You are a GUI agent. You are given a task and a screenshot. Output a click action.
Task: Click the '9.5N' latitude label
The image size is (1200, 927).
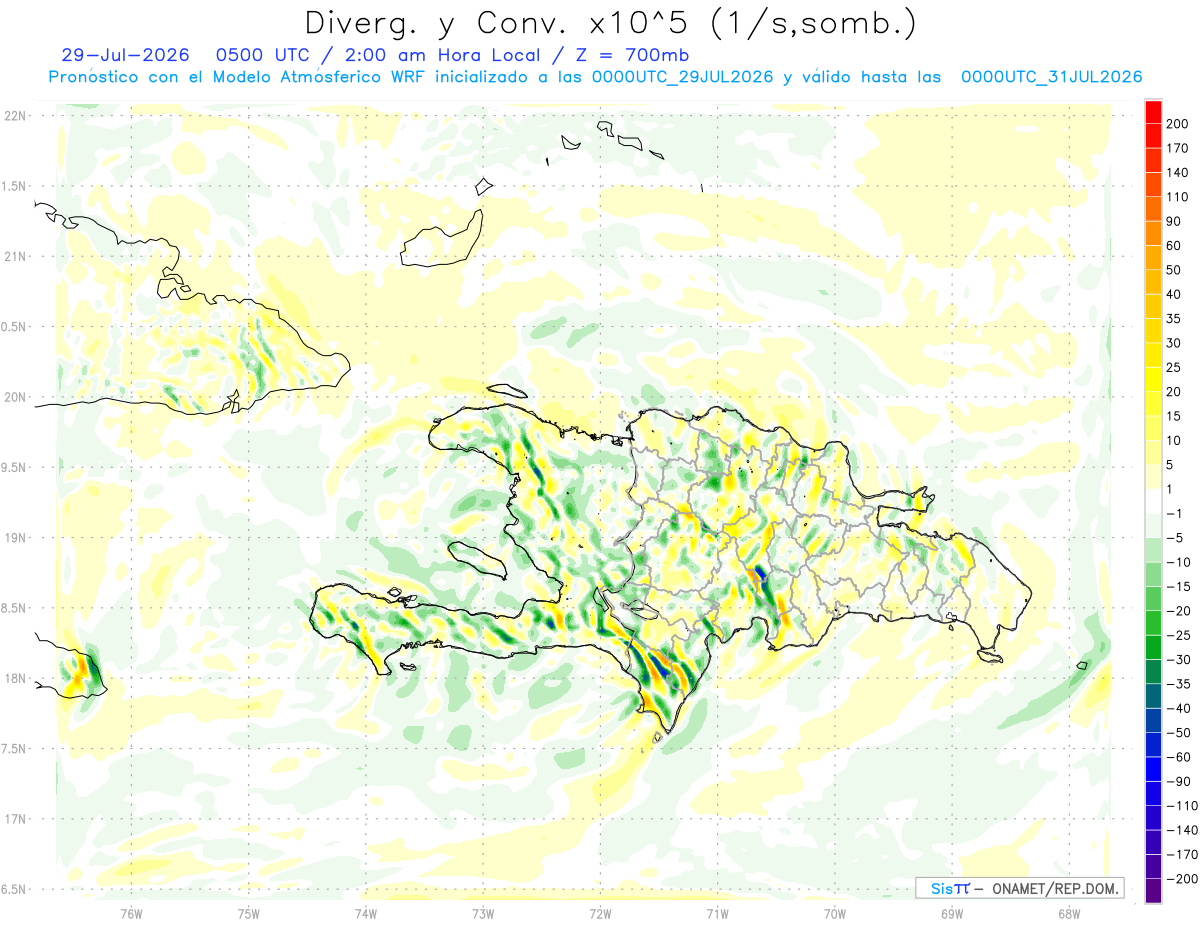click(15, 467)
